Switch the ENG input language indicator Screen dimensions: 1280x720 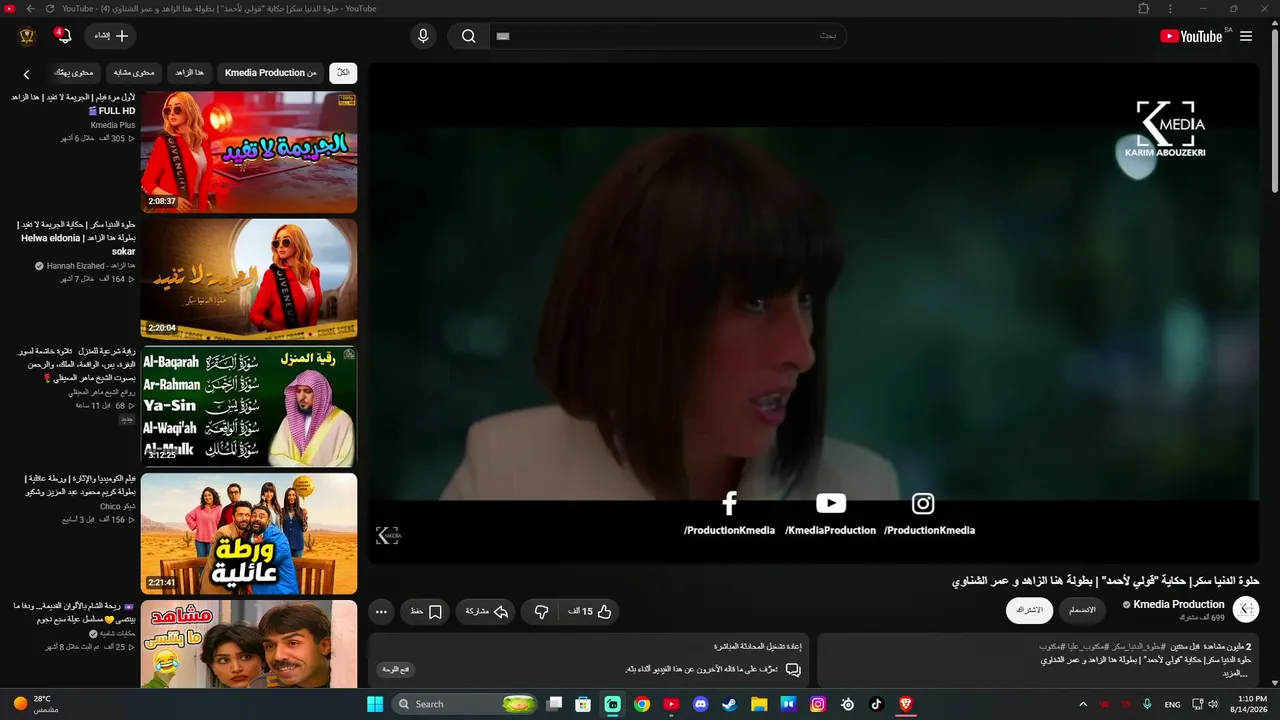click(x=1173, y=704)
